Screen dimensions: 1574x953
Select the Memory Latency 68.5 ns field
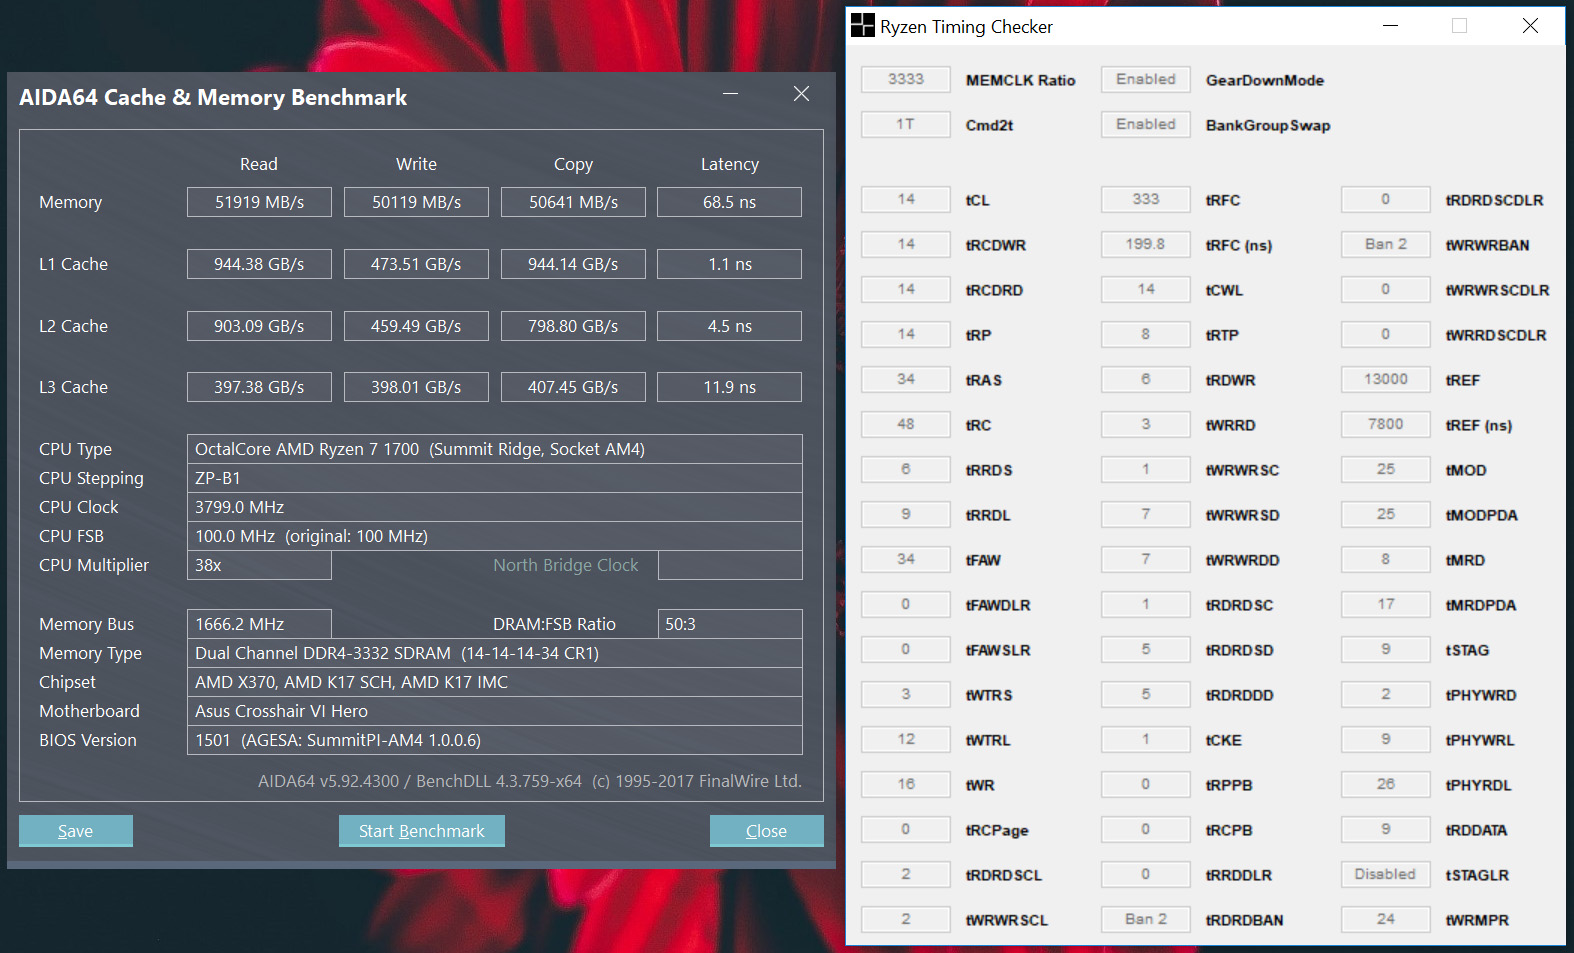[729, 202]
